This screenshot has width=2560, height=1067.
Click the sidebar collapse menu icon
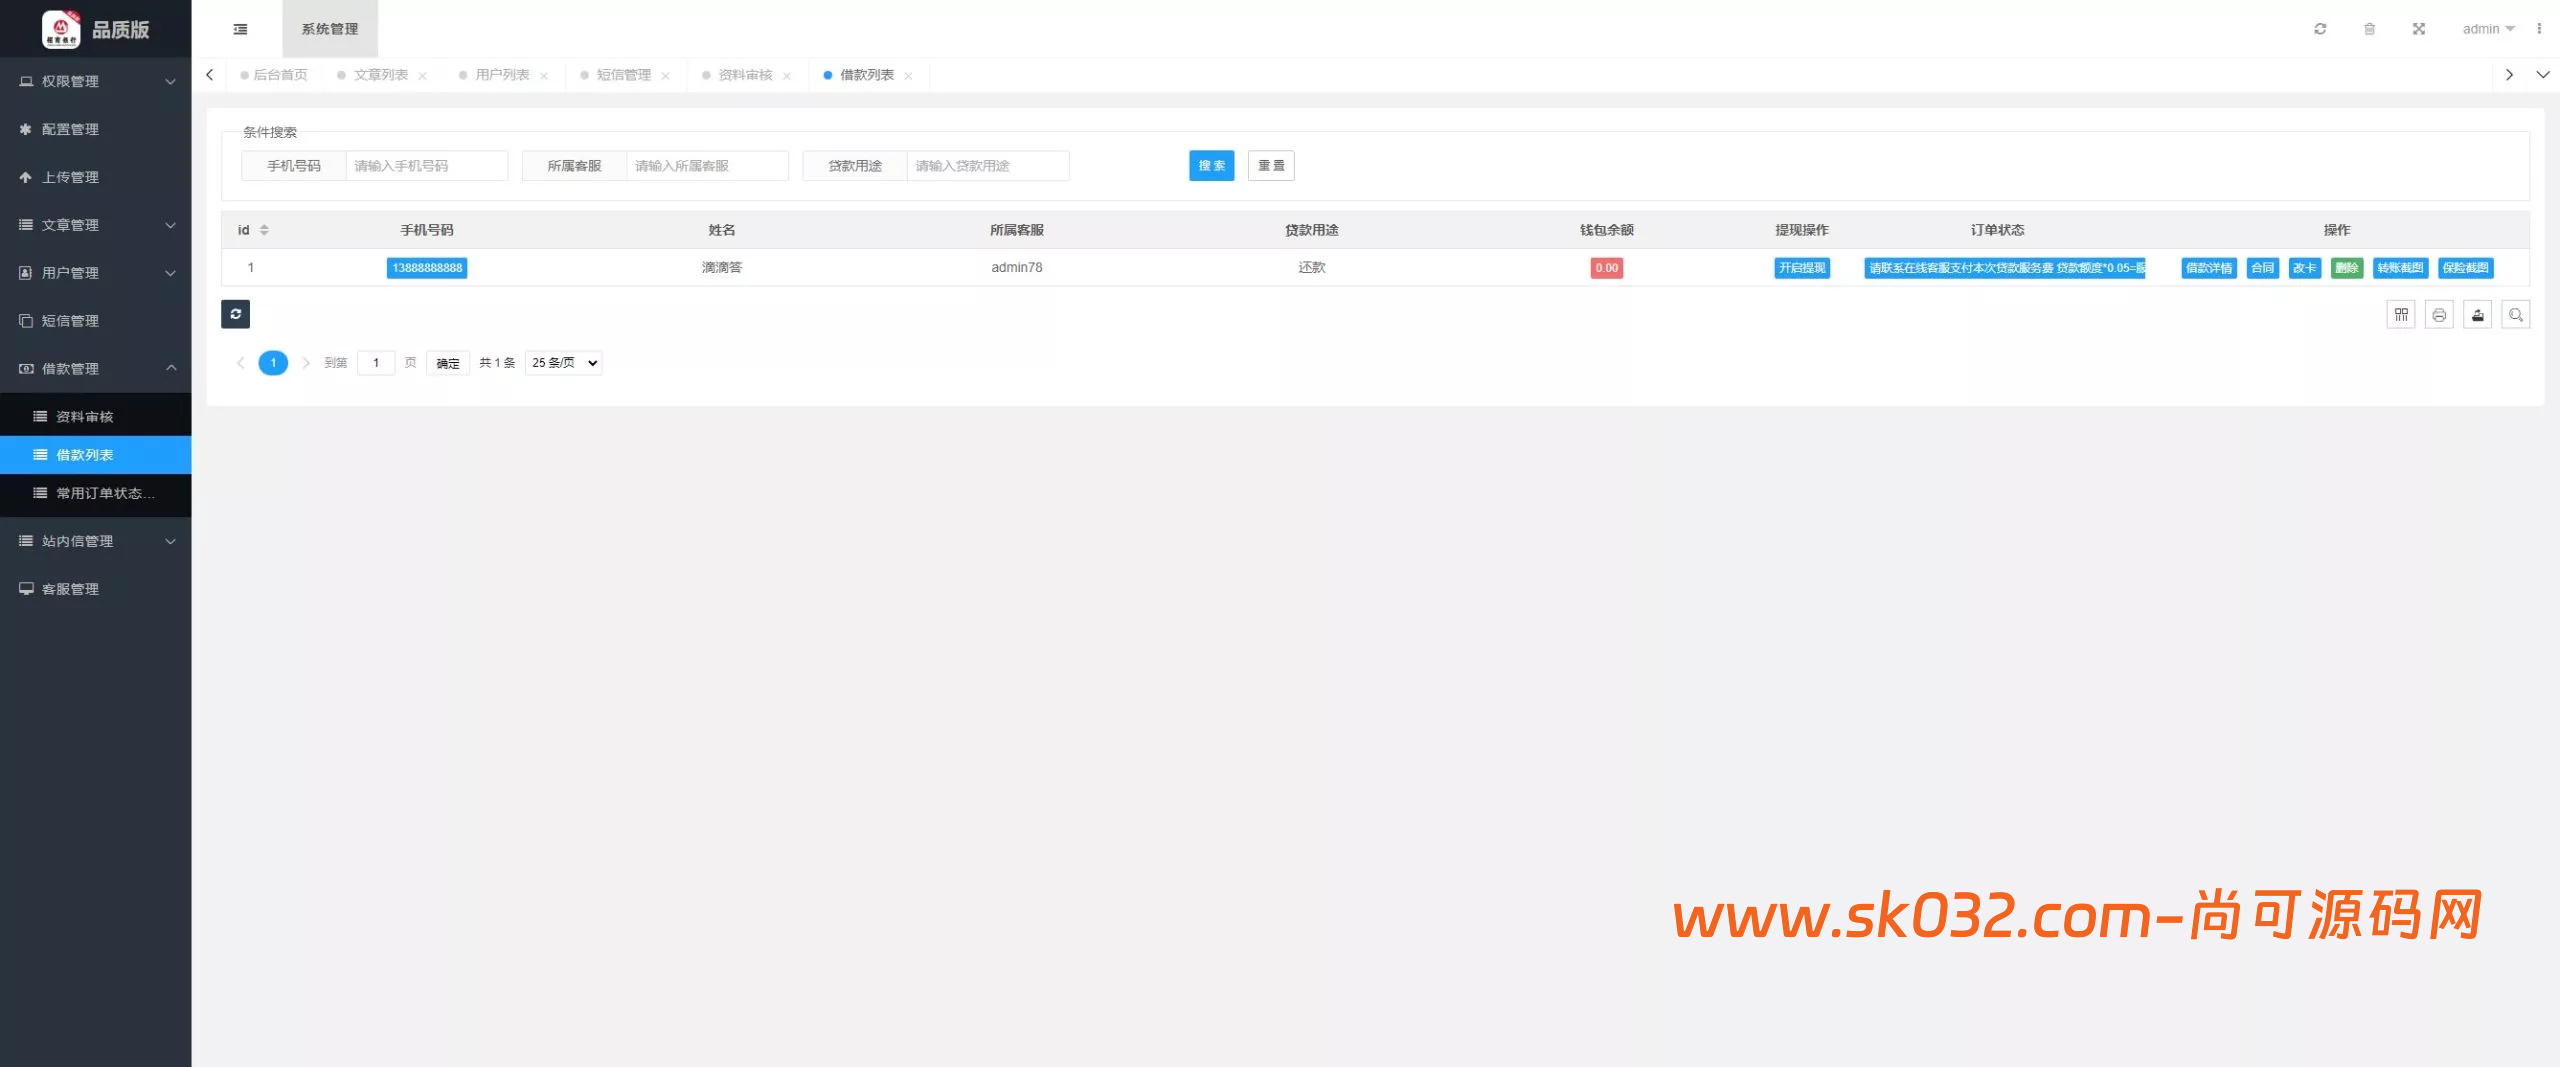[x=240, y=29]
